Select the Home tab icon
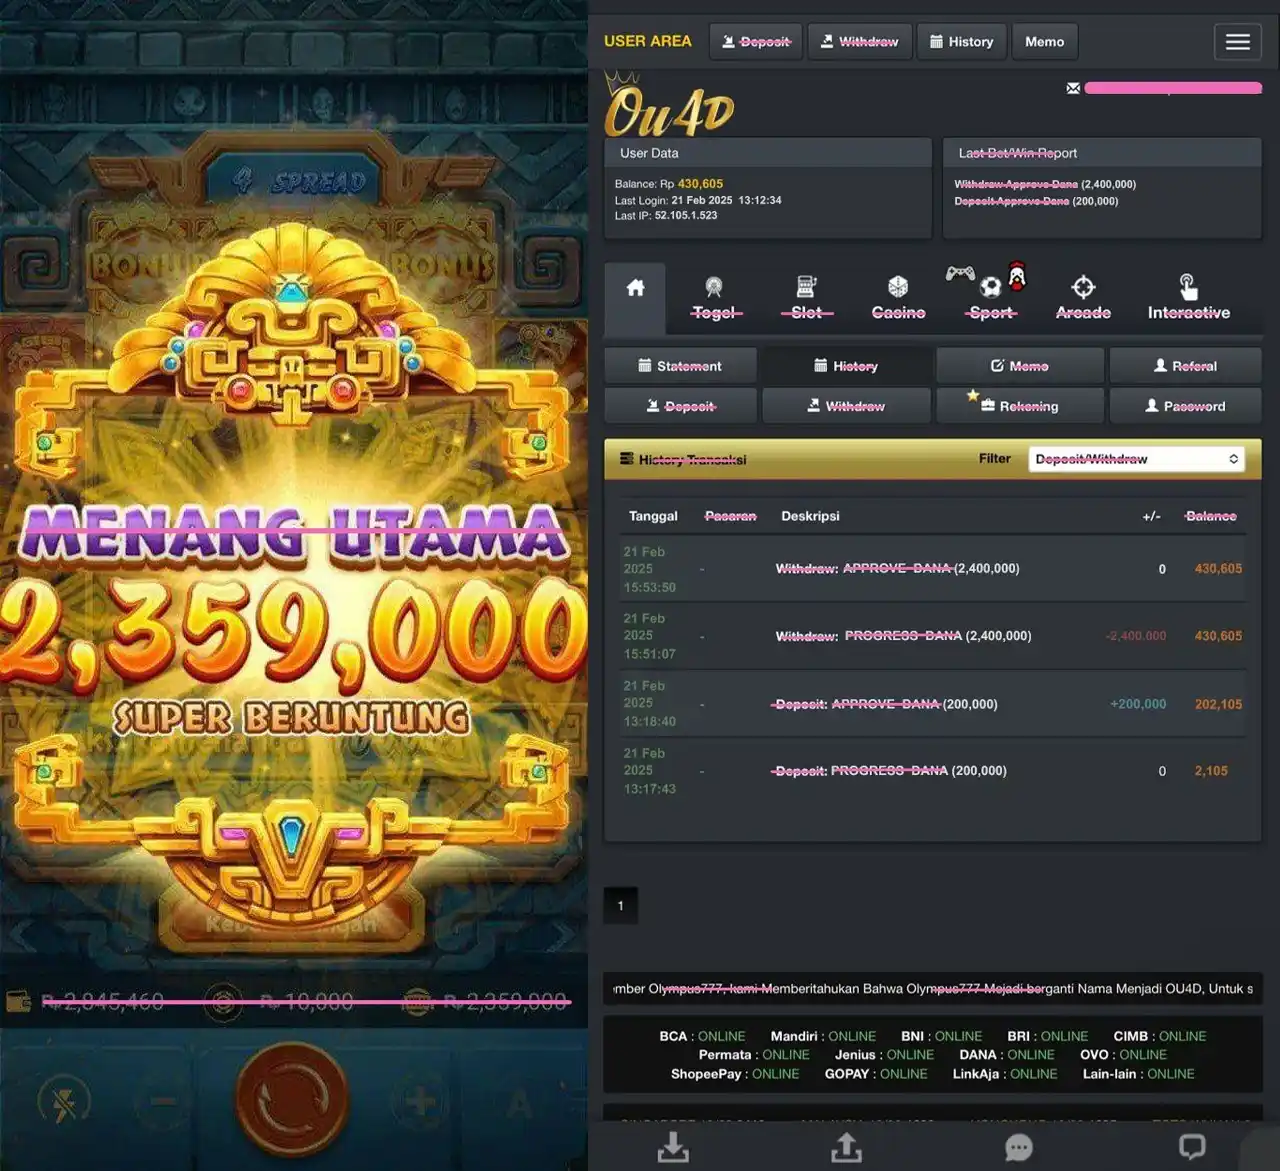Screen dimensions: 1280x1171 635,288
